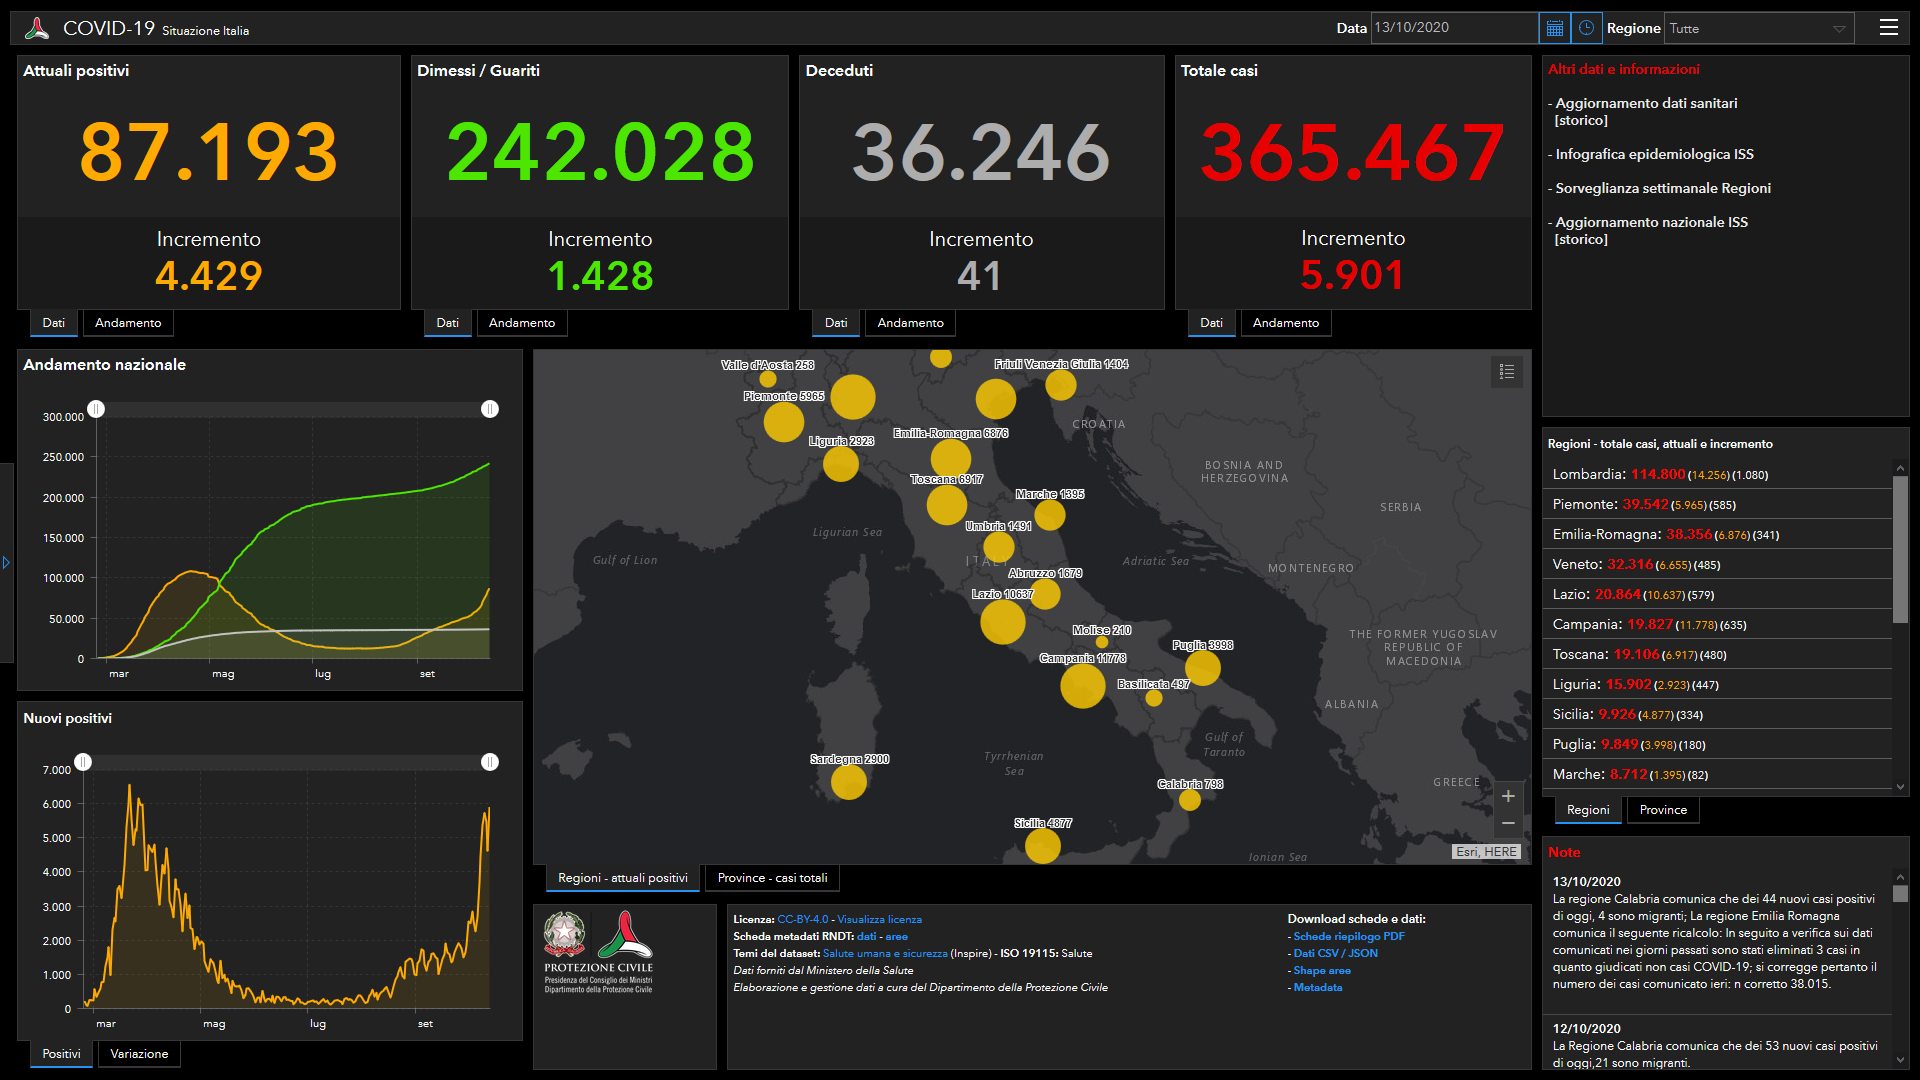Click the Protezione Civile logo in header

[x=37, y=28]
